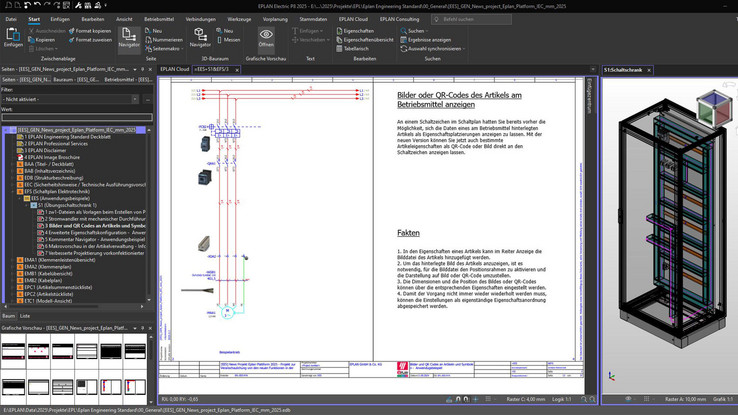Open the EPLAN Consulting tab
This screenshot has width=738, height=415.
[399, 19]
